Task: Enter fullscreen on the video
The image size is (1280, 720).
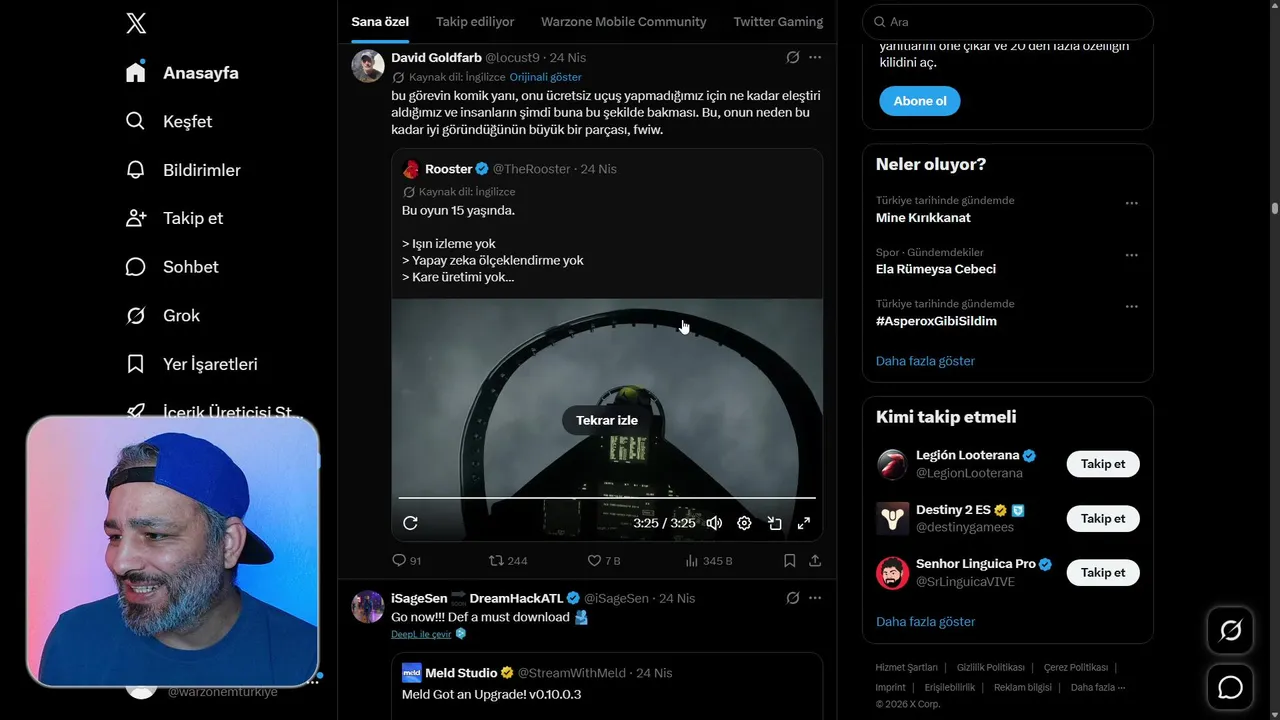Action: (804, 523)
